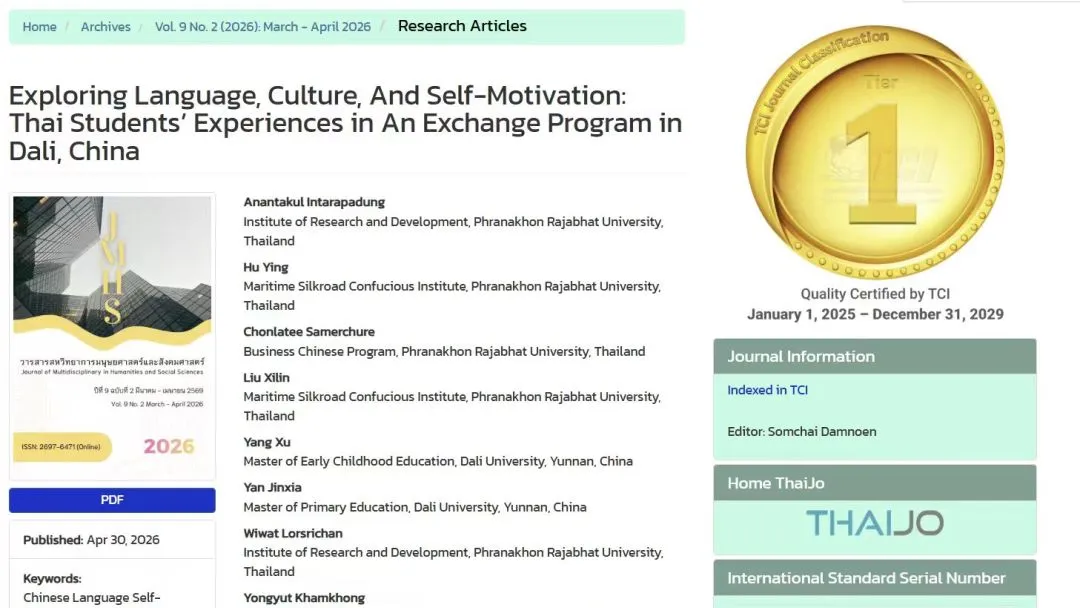Click Research Articles in the breadcrumb
Viewport: 1080px width, 608px height.
point(462,26)
